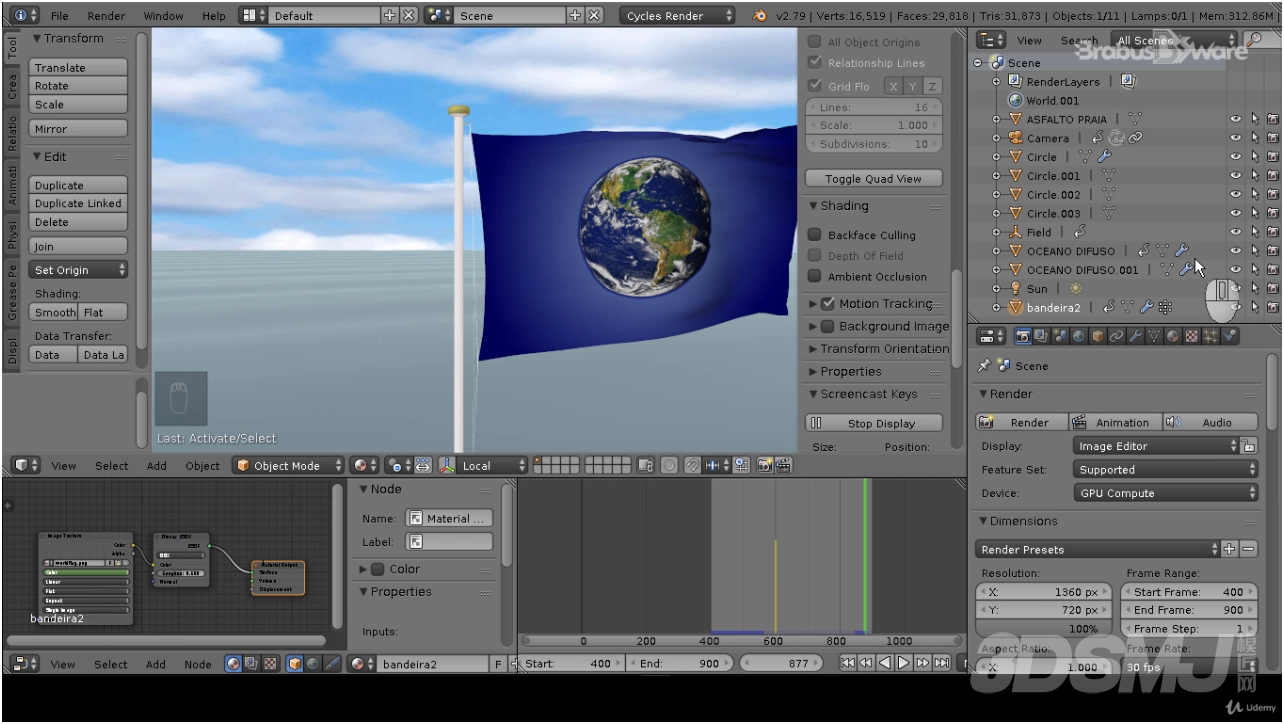The width and height of the screenshot is (1284, 724).
Task: Open the Scene properties tab icon
Action: point(1060,336)
